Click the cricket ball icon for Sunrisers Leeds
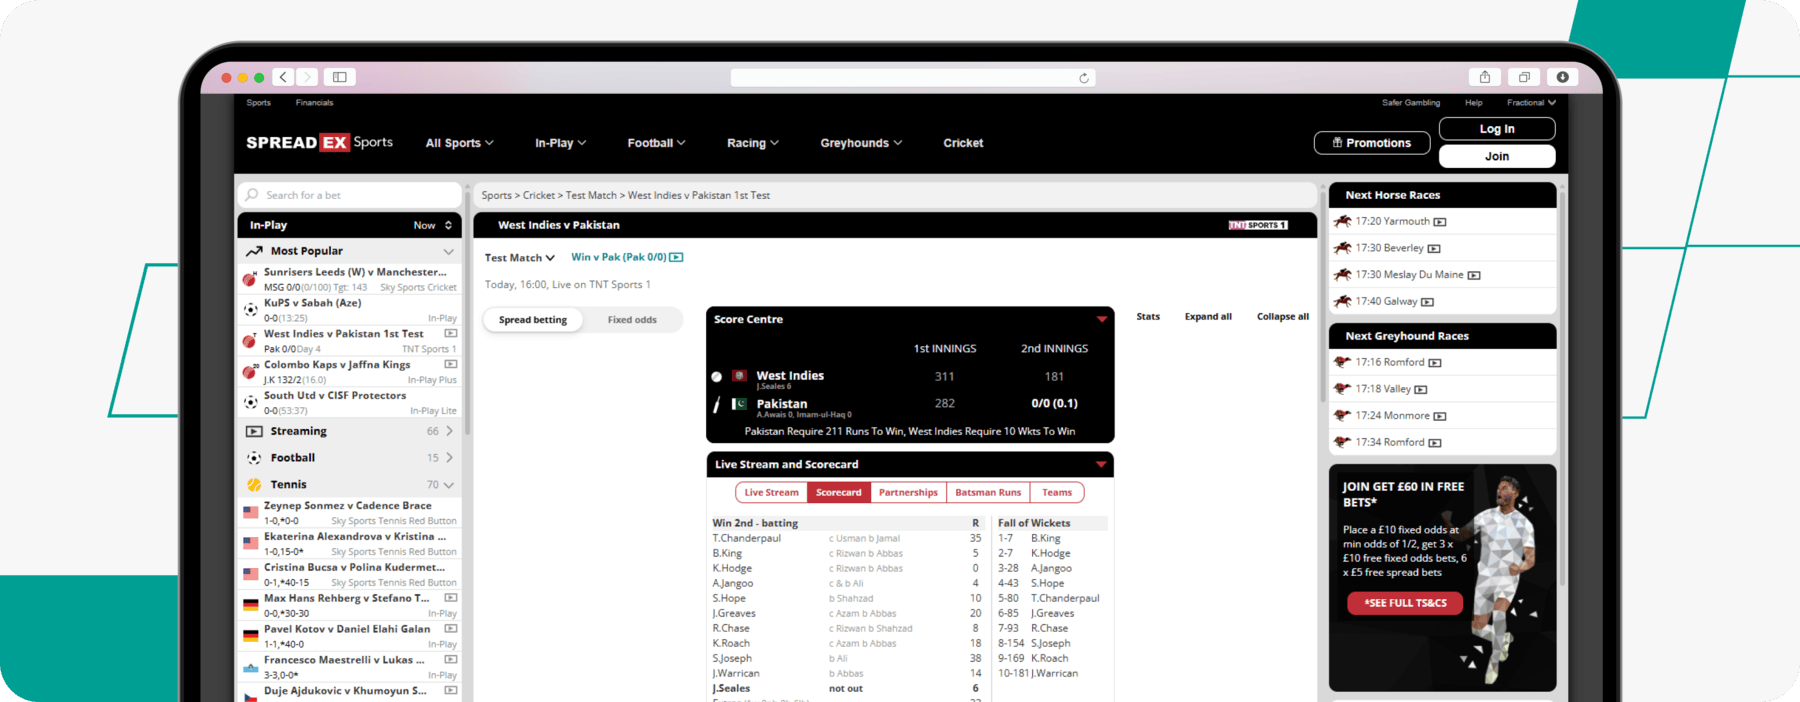The image size is (1800, 702). coord(250,279)
